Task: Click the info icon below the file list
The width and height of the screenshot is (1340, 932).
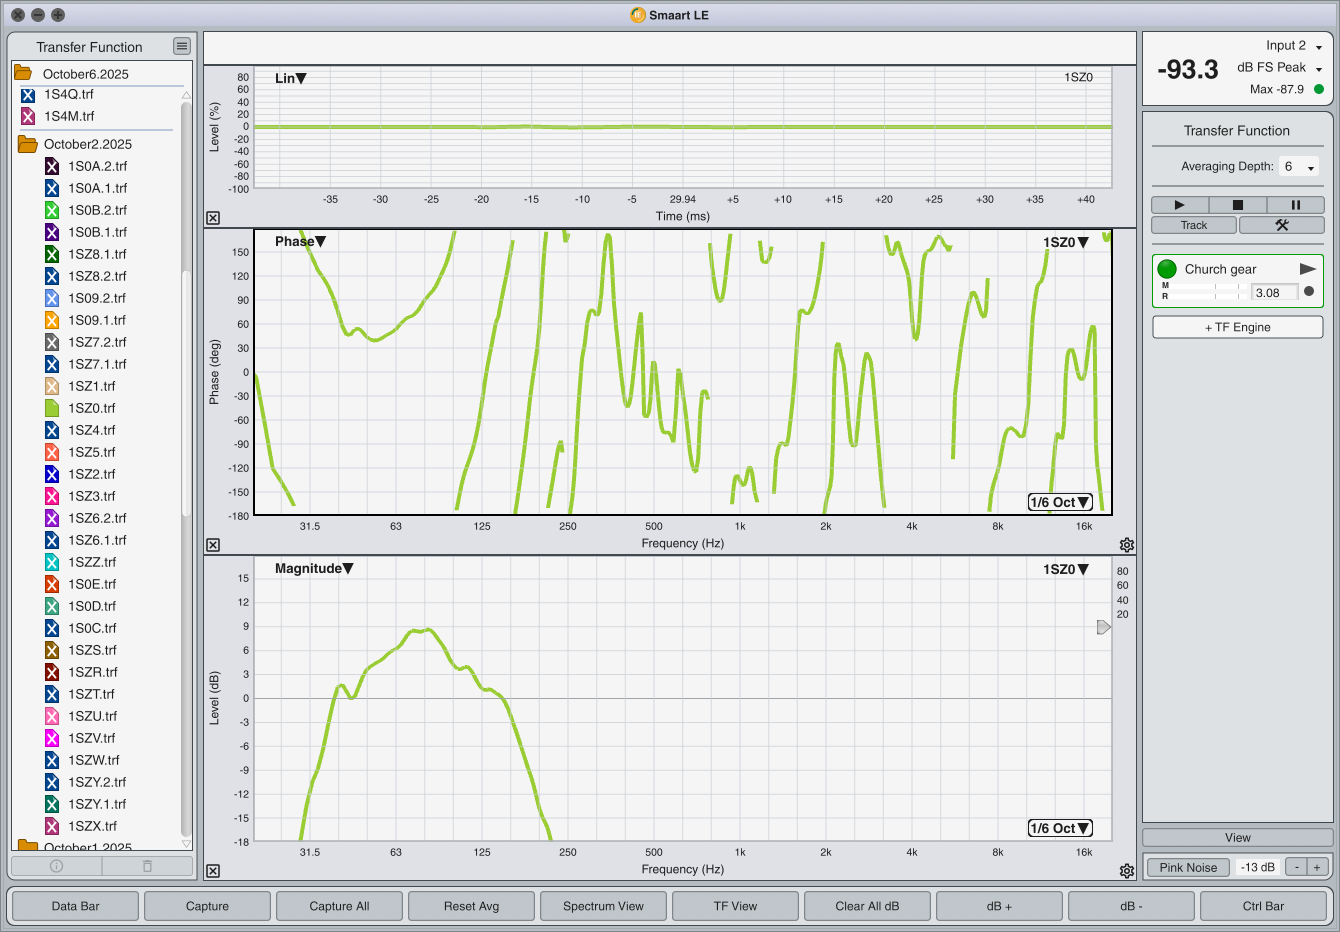Action: 56,866
